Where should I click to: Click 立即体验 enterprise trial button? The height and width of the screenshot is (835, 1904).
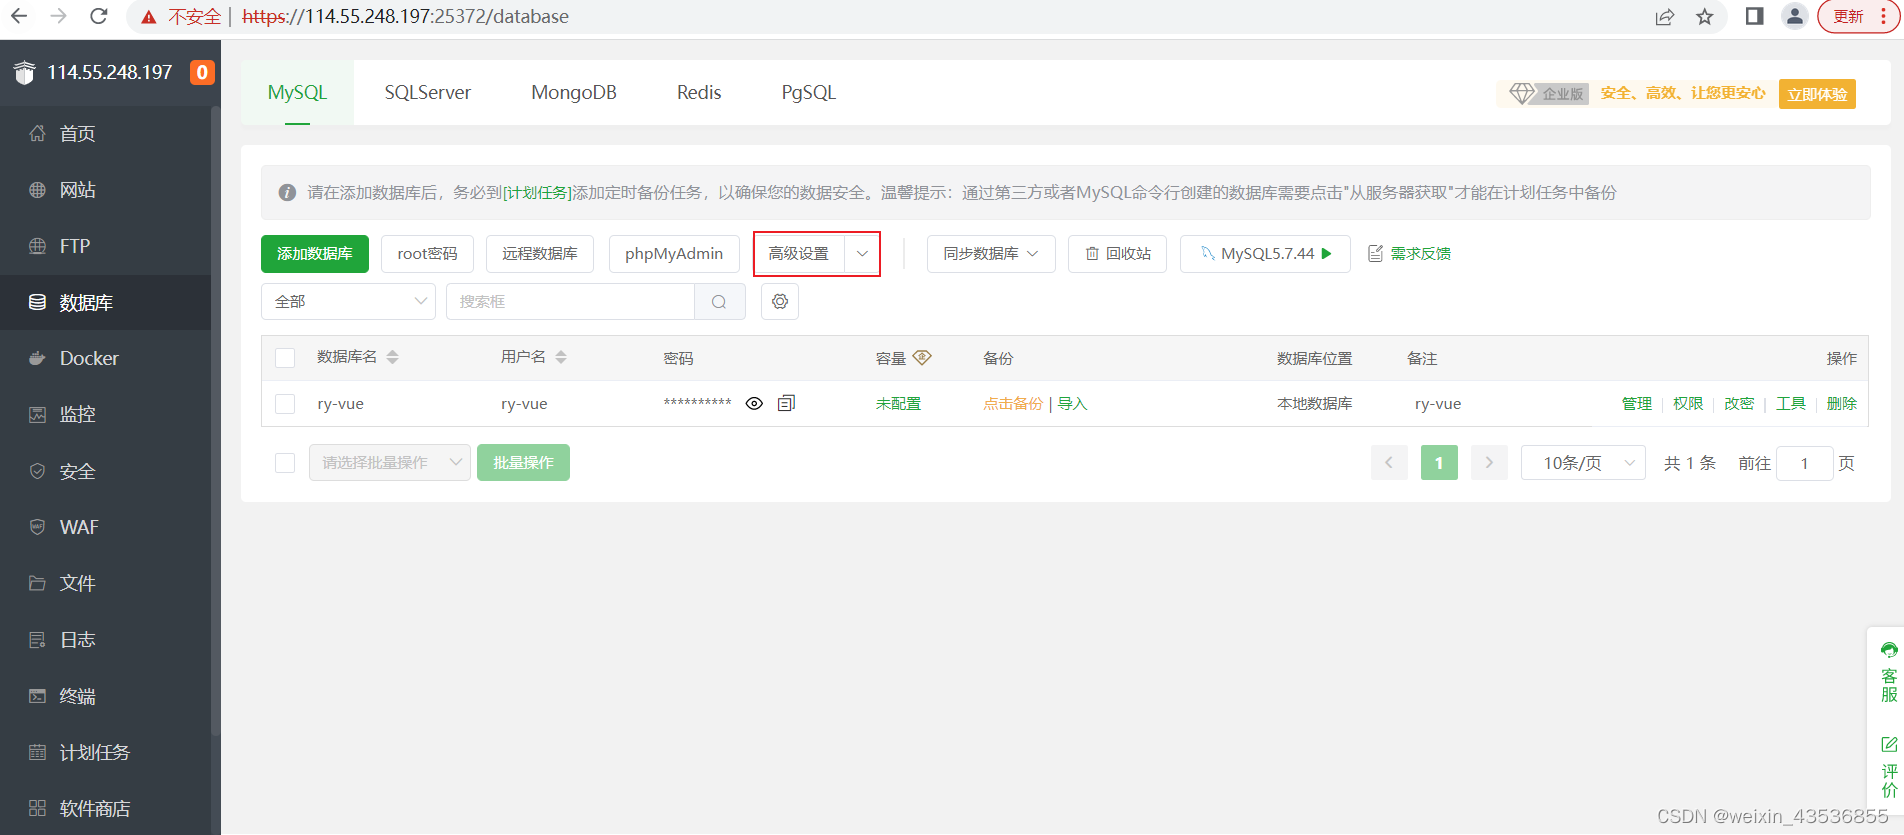click(1817, 94)
